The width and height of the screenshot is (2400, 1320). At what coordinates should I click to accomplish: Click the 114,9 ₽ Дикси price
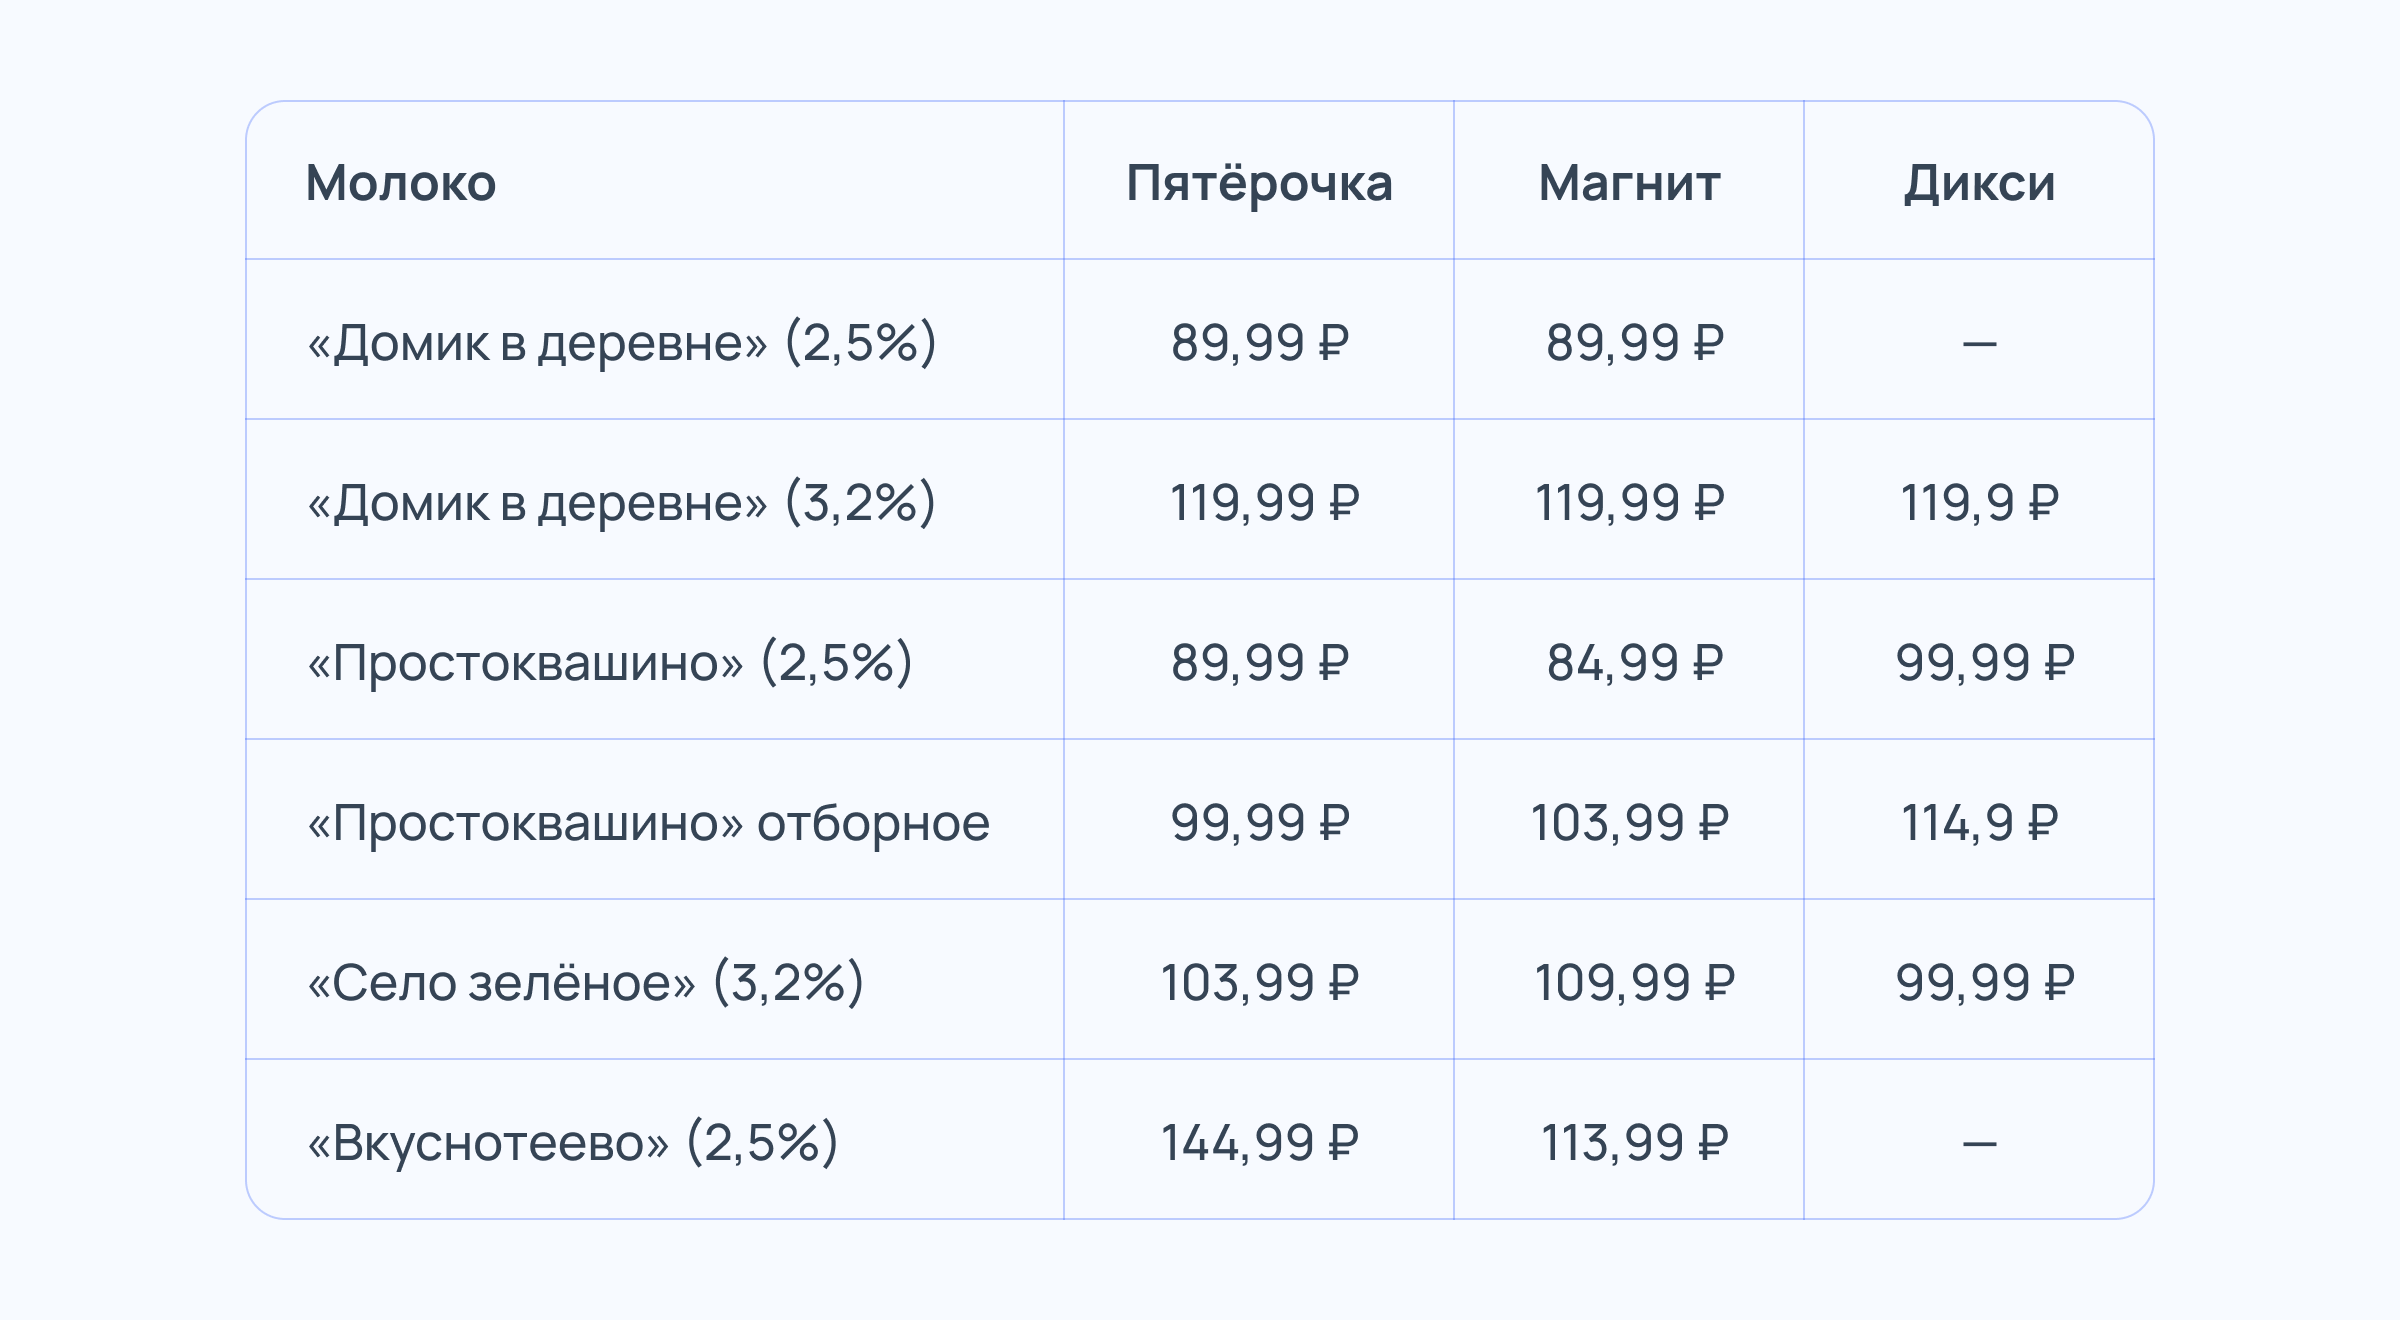click(x=1979, y=823)
